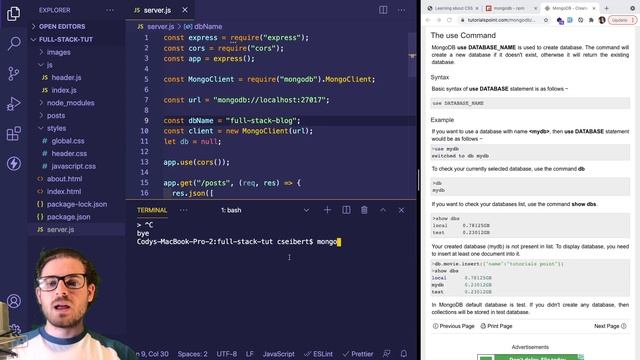640x360 pixels.
Task: Open the Explorer view in activity bar
Action: (x=13, y=14)
